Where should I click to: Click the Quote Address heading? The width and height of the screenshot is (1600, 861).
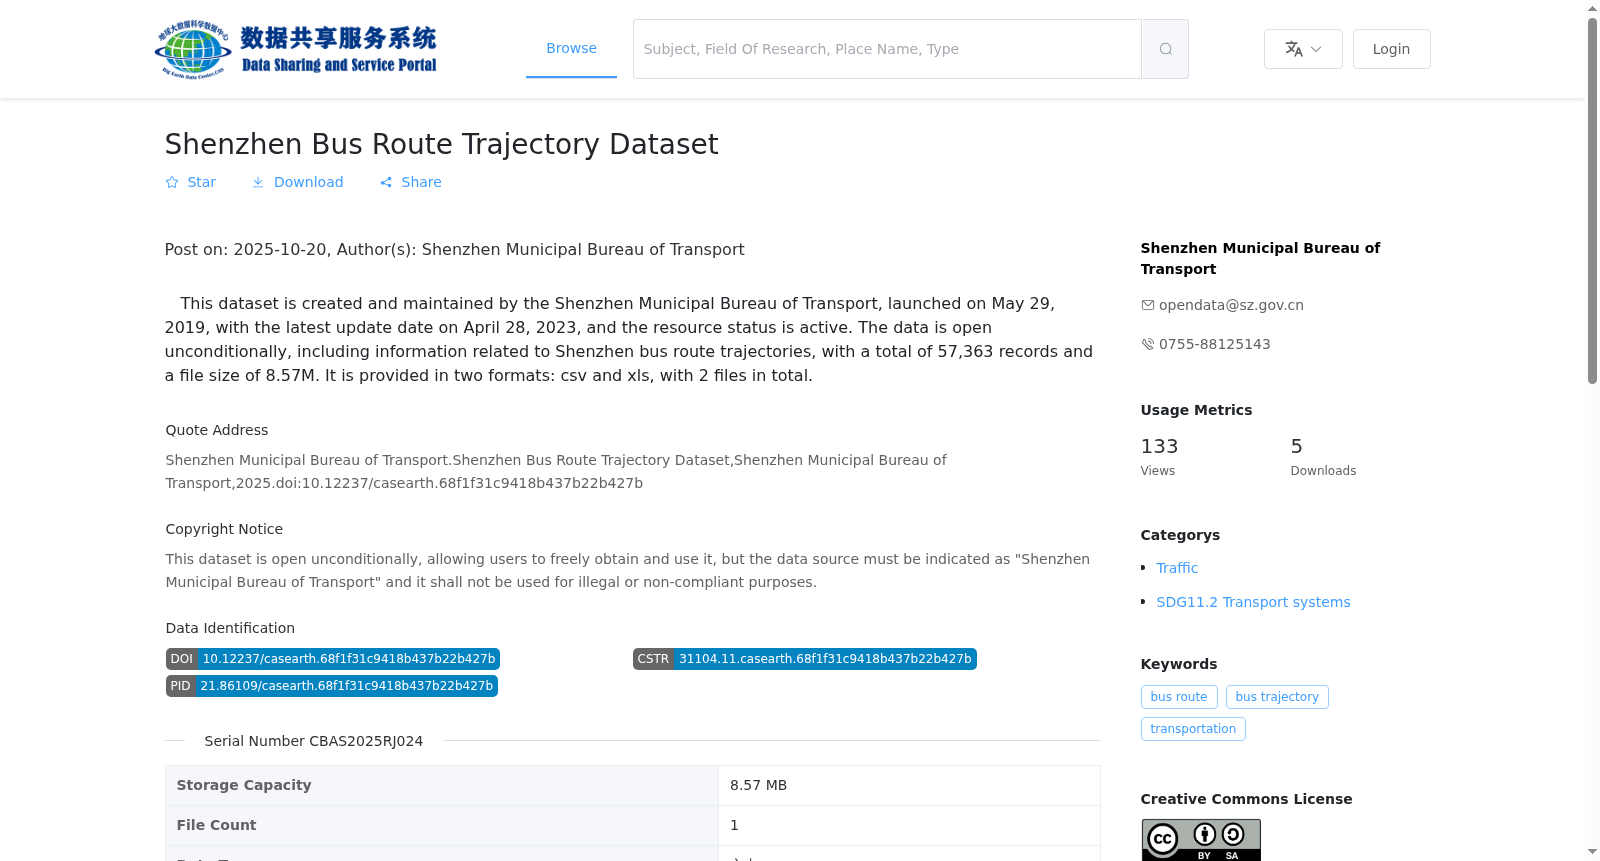(x=217, y=430)
